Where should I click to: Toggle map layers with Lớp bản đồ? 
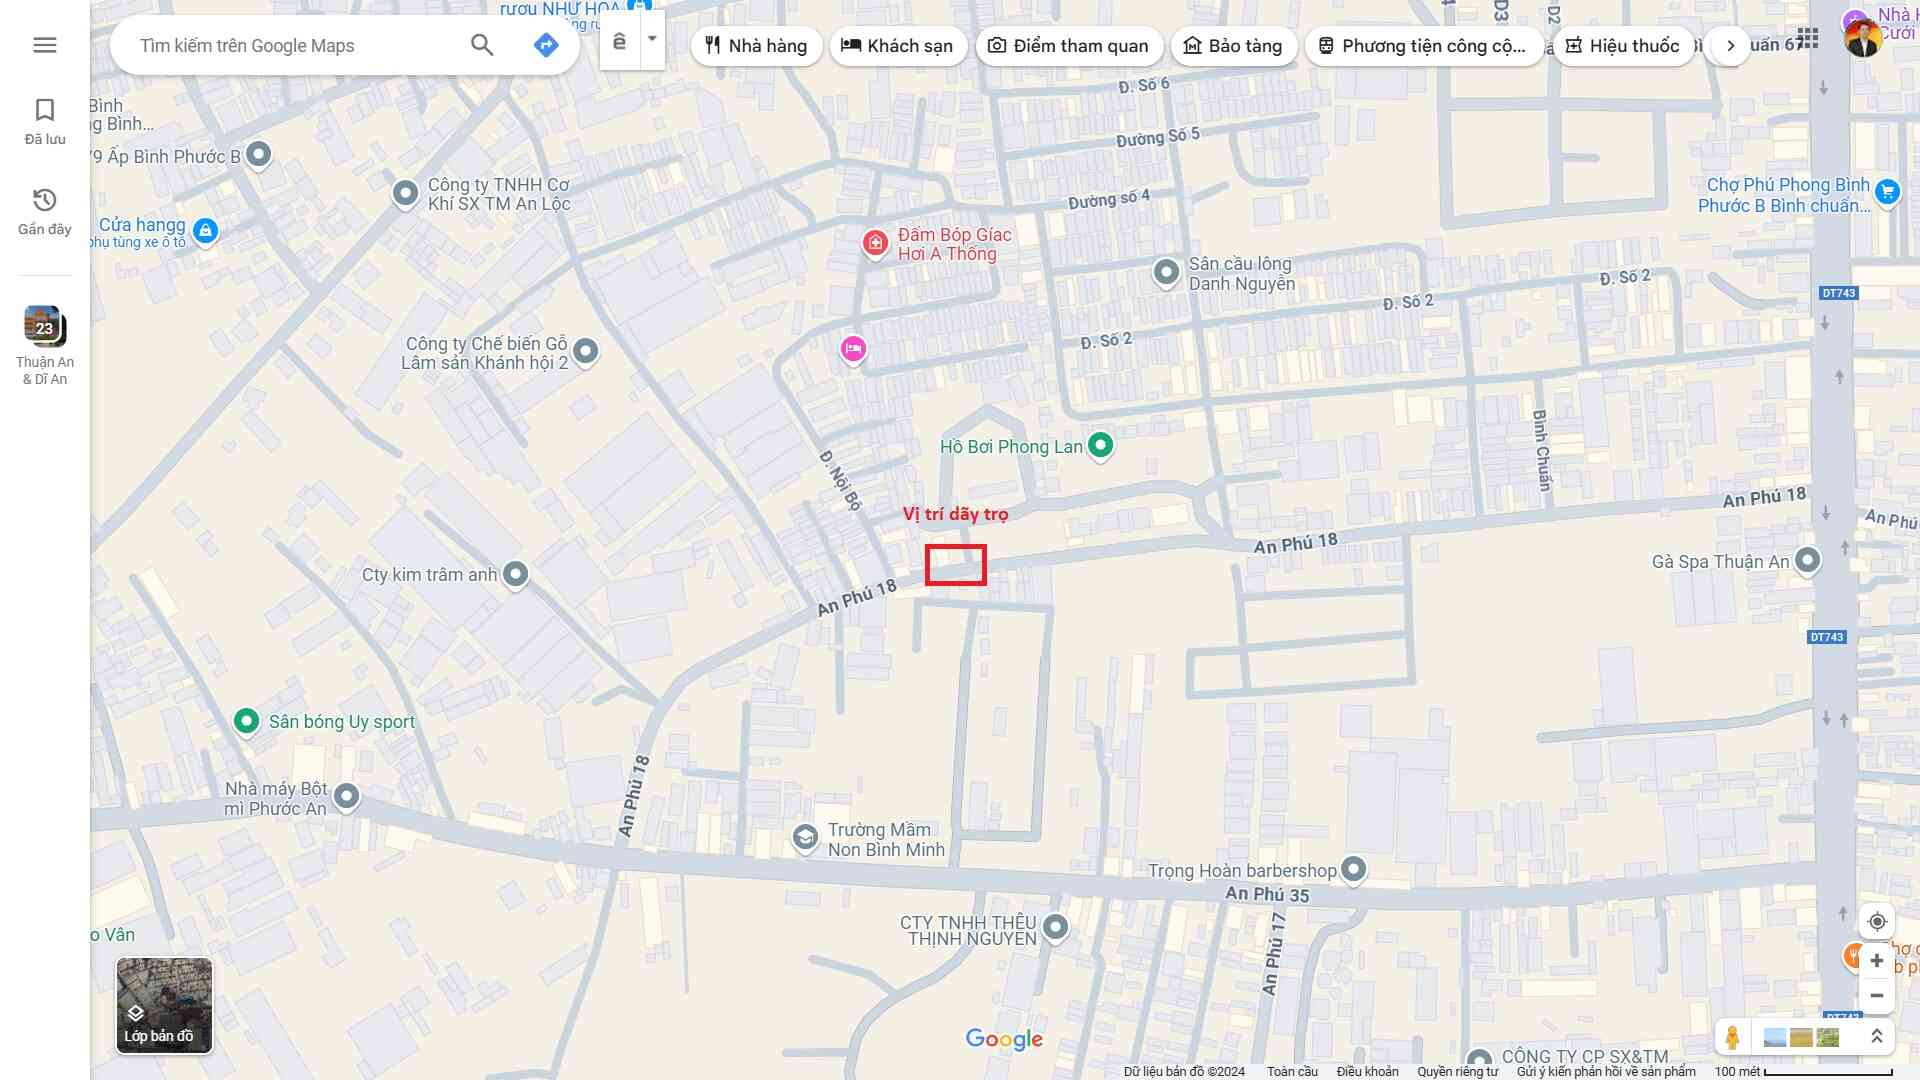point(164,1005)
